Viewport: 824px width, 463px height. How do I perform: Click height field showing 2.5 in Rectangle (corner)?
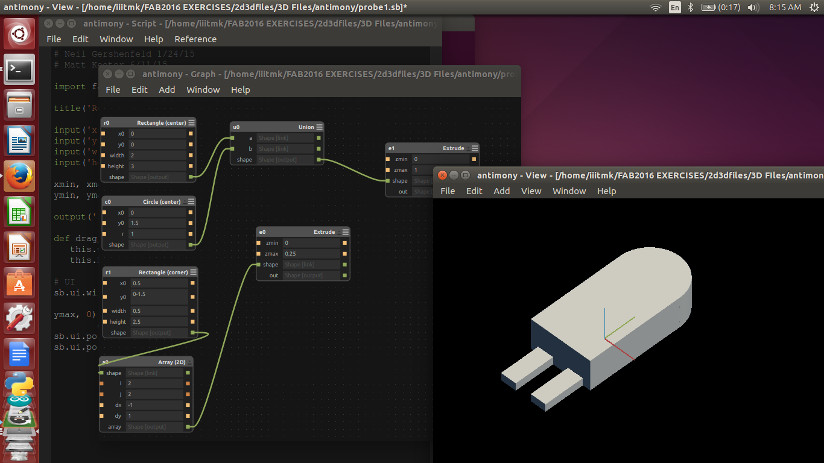pyautogui.click(x=159, y=322)
